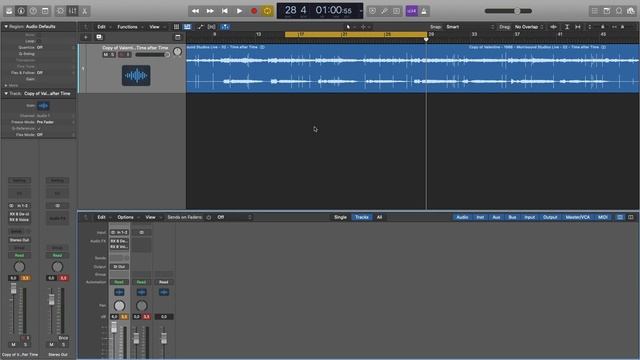640x360 pixels.
Task: Add new track with plus button
Action: (x=86, y=37)
